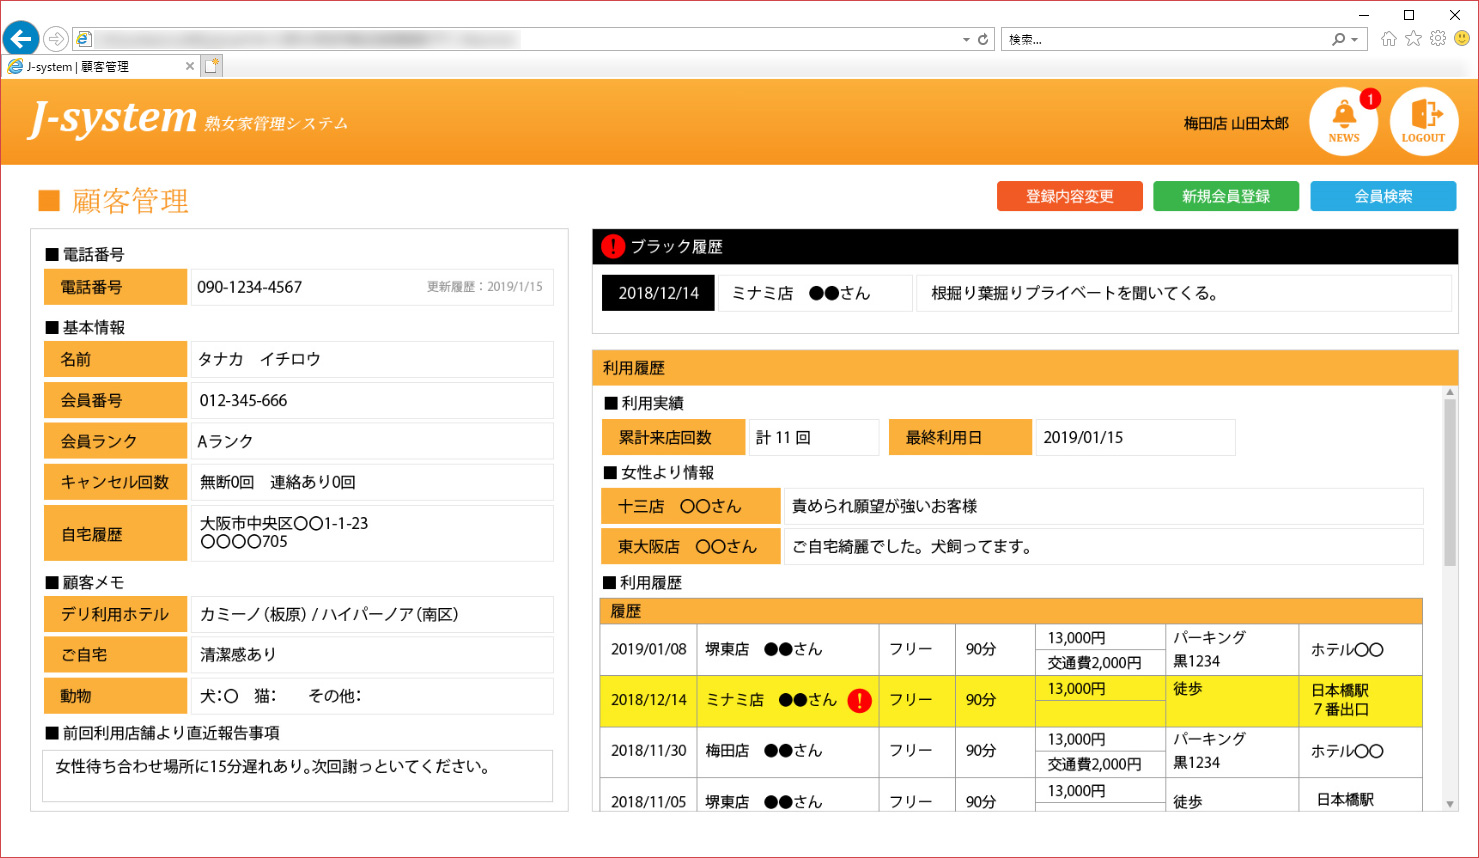This screenshot has width=1479, height=858.
Task: Open the NEWS bell notifications
Action: pos(1343,121)
